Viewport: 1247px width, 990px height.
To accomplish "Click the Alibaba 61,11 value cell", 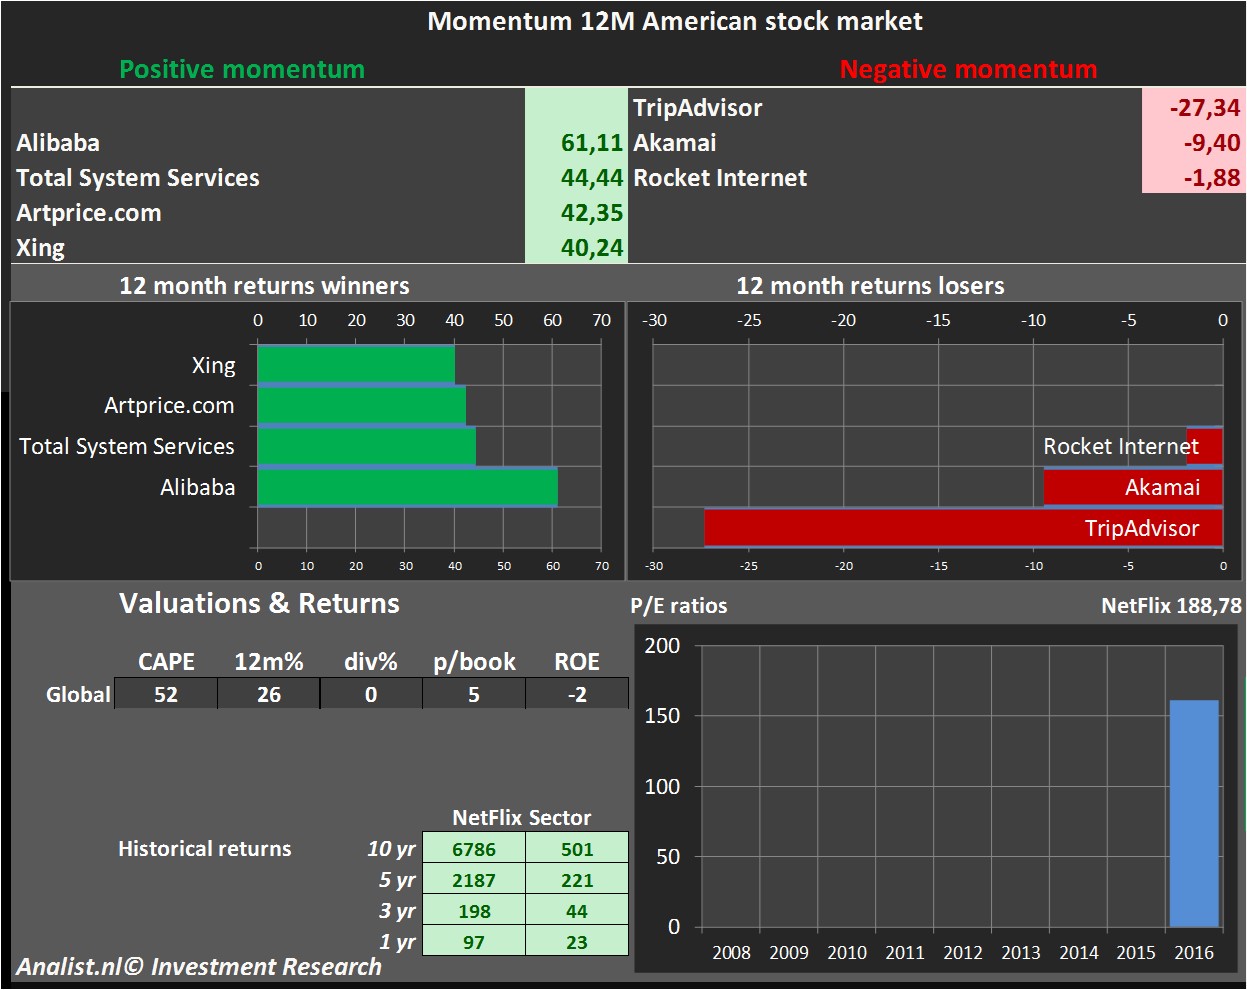I will tap(577, 143).
